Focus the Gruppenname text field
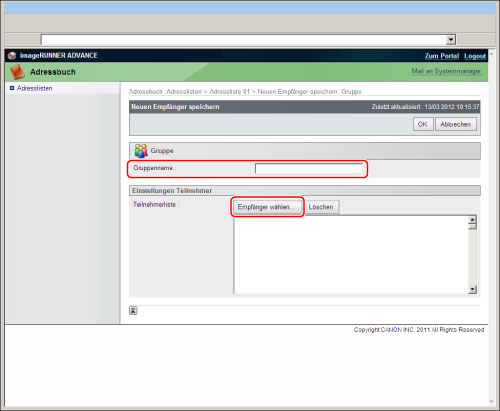The image size is (500, 411). point(309,168)
